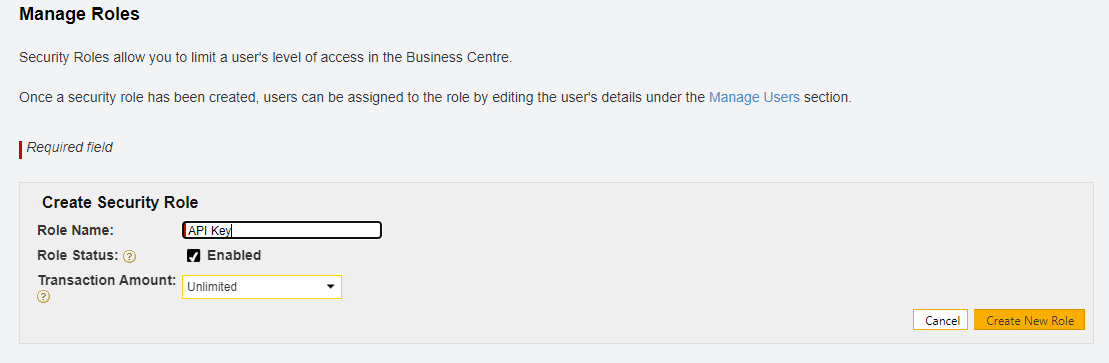Click the Transaction Amount label text
Image resolution: width=1109 pixels, height=363 pixels.
click(x=107, y=280)
